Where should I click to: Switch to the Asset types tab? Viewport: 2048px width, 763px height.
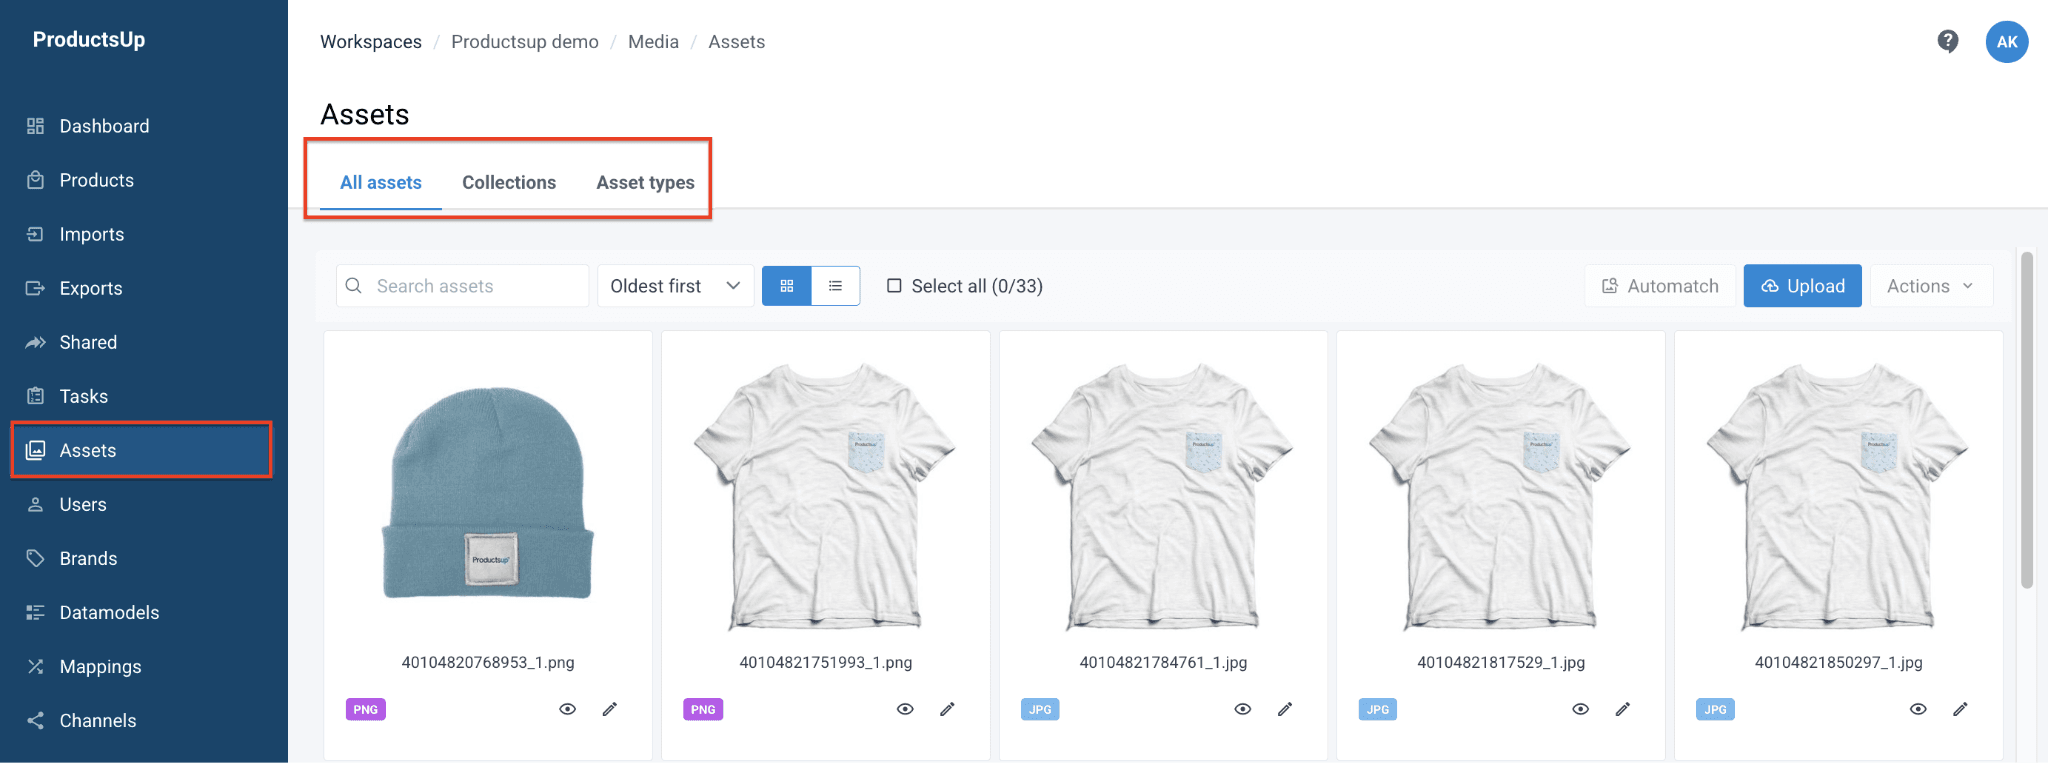[x=645, y=182]
